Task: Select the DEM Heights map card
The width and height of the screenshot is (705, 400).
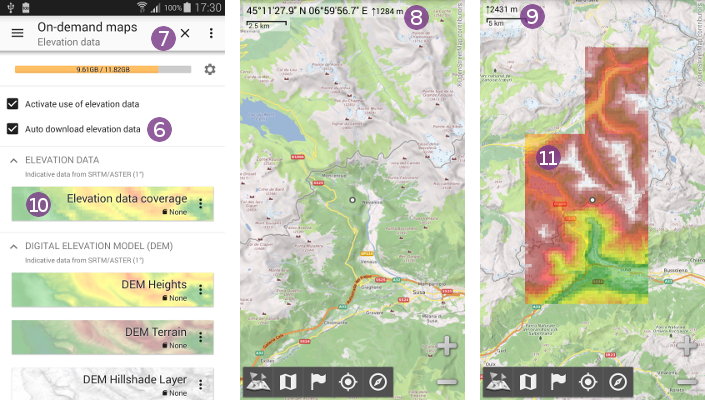Action: tap(112, 290)
